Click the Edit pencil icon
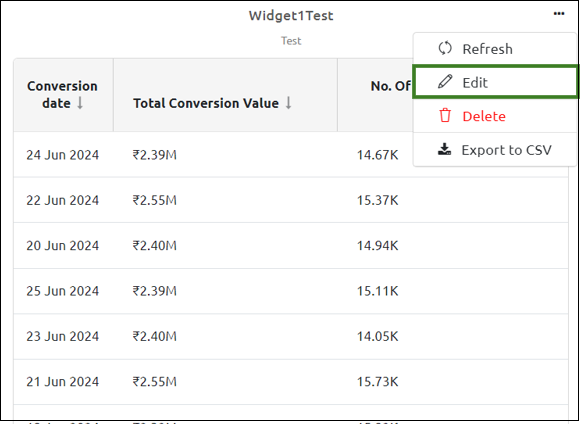This screenshot has width=582, height=424. coord(445,82)
